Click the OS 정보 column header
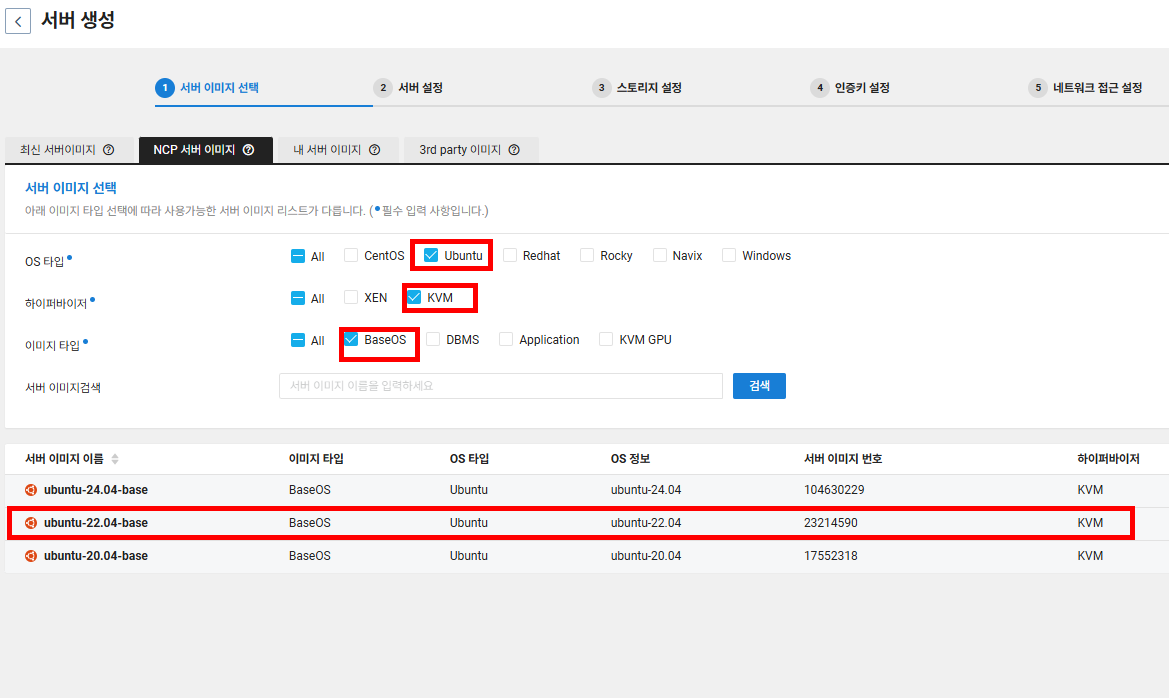This screenshot has width=1169, height=698. pos(631,459)
